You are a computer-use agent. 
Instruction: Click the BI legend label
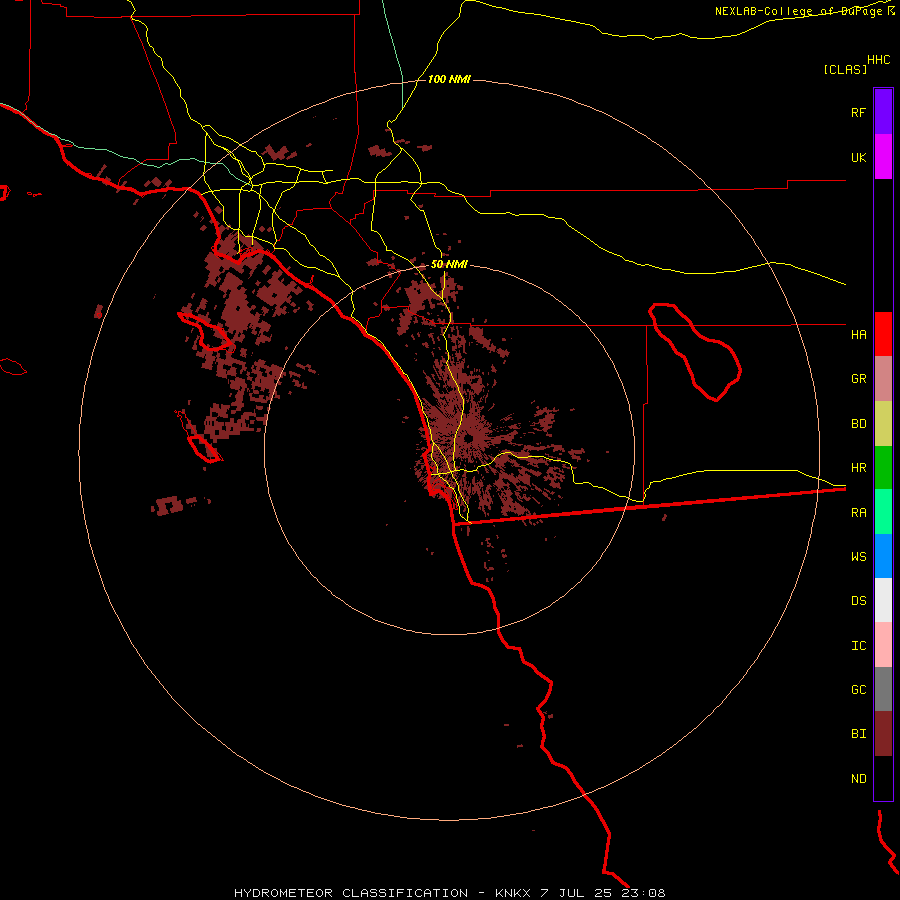[x=858, y=734]
